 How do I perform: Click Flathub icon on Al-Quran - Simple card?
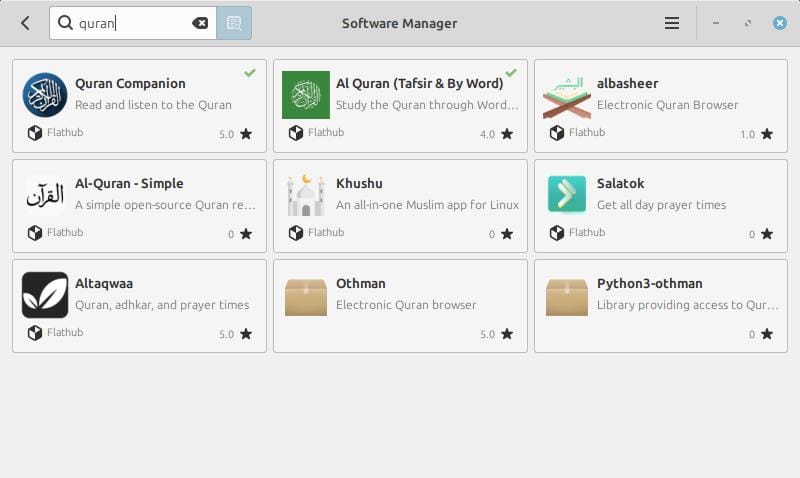click(x=35, y=233)
